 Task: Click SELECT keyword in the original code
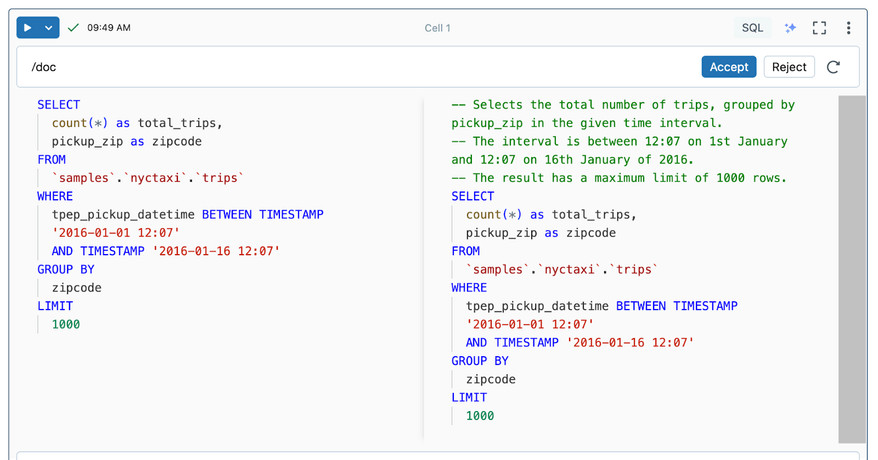[59, 104]
